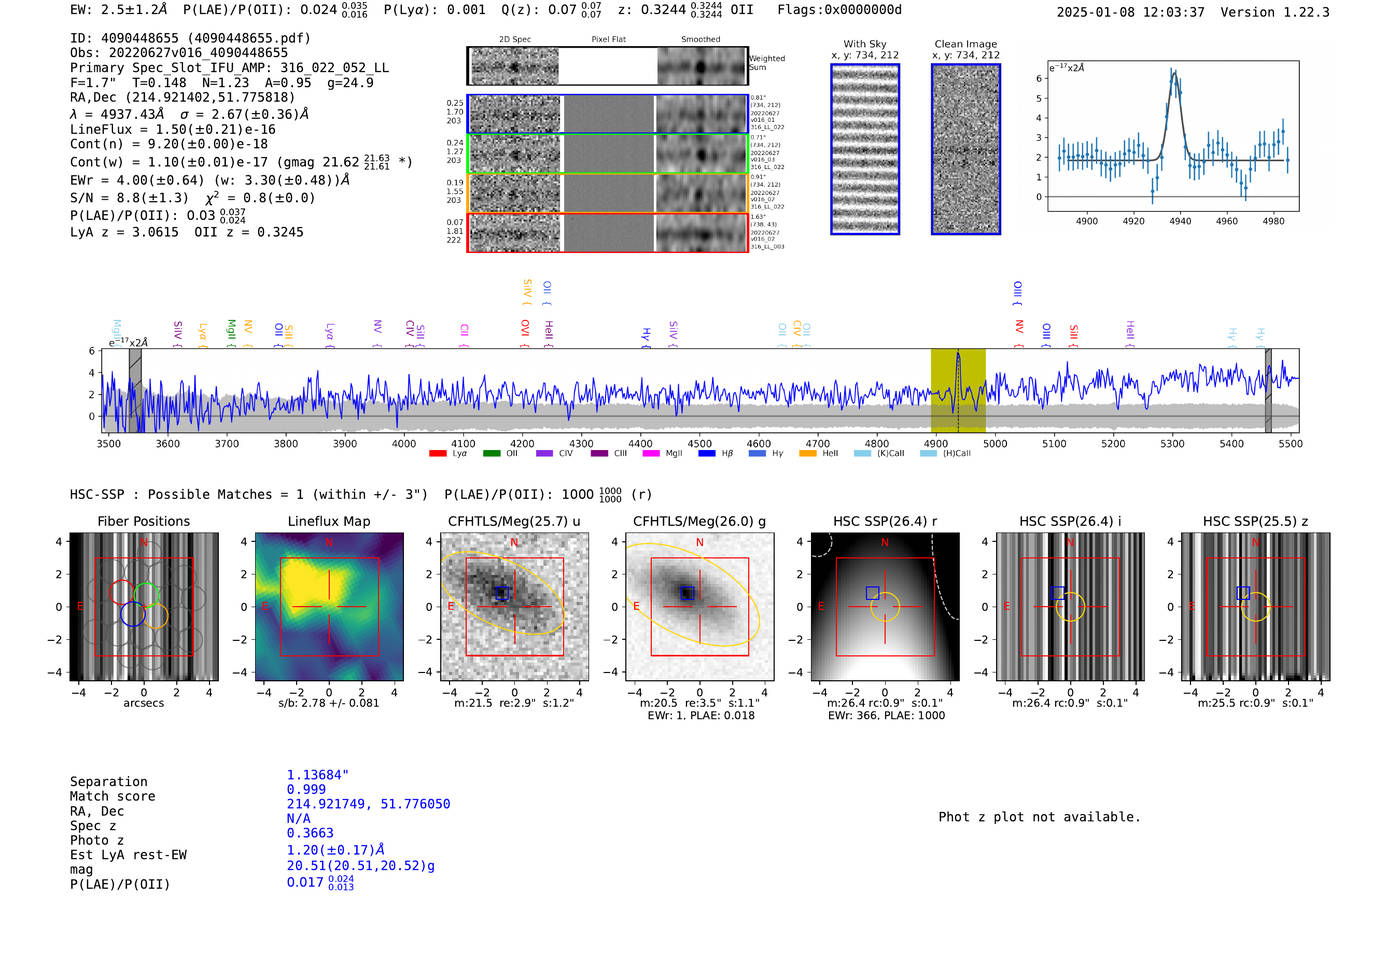View the HSC SSP(25.5) z cutout
Image resolution: width=1400 pixels, height=953 pixels.
[x=1256, y=607]
